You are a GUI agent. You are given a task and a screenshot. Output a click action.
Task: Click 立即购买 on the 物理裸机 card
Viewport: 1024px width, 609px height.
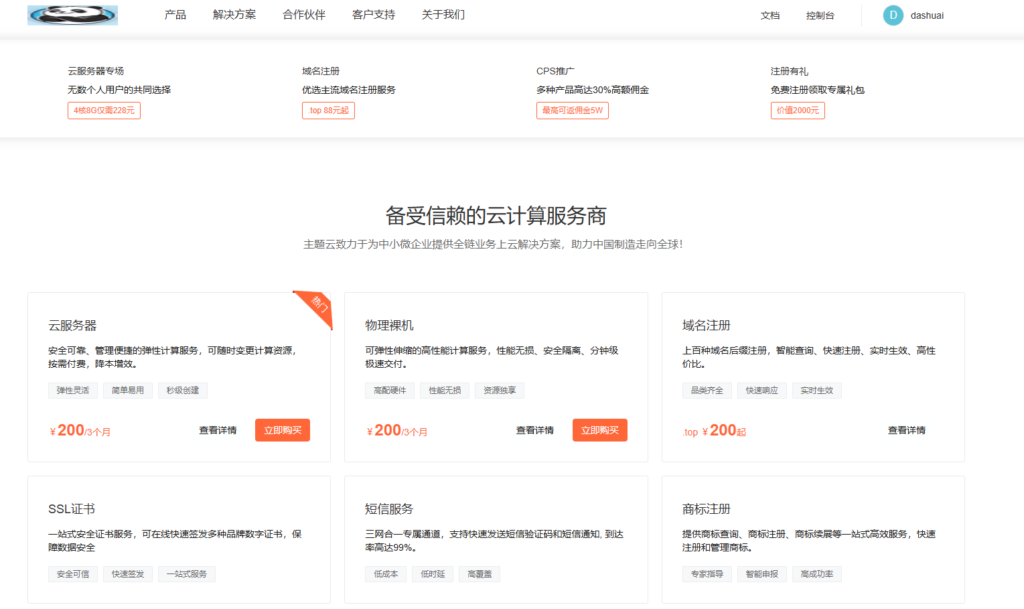click(599, 430)
